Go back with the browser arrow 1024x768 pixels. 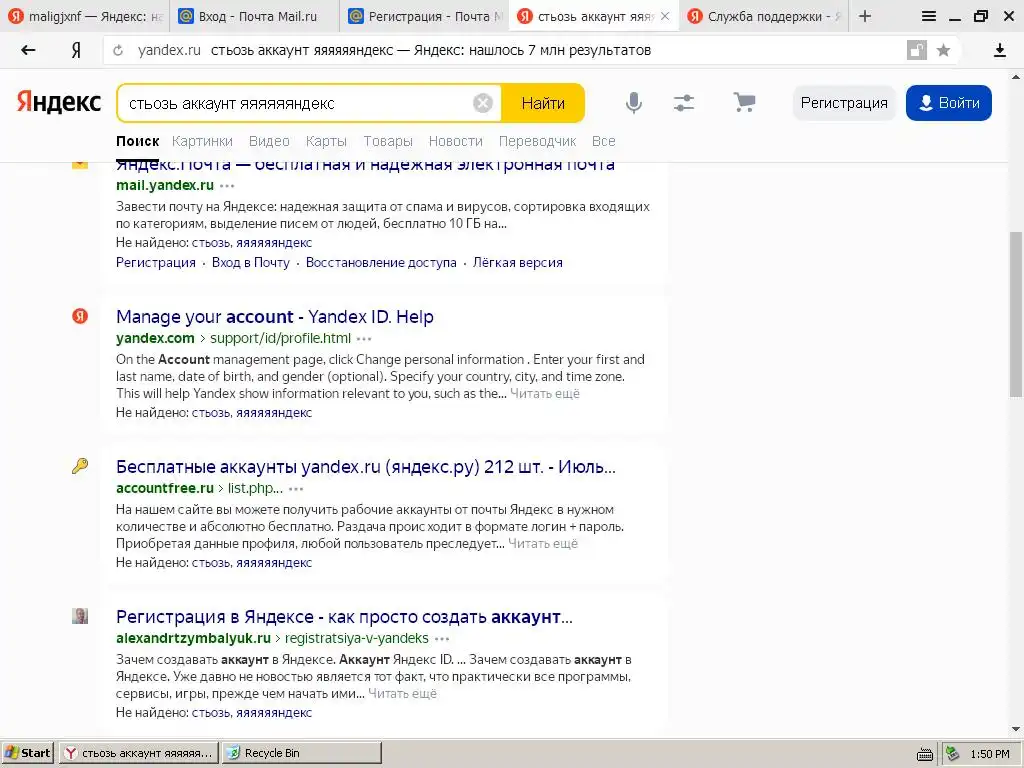pos(28,50)
